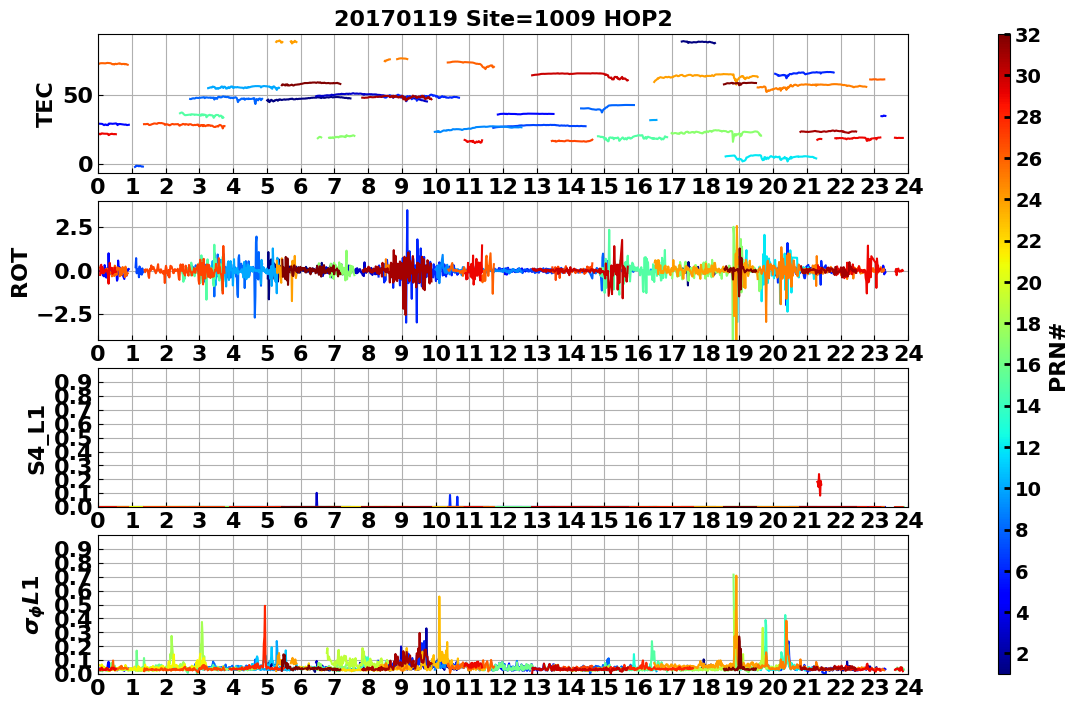Image resolution: width=1077 pixels, height=709 pixels.
Task: Click colorbar tick label "12"
Action: 1028,447
